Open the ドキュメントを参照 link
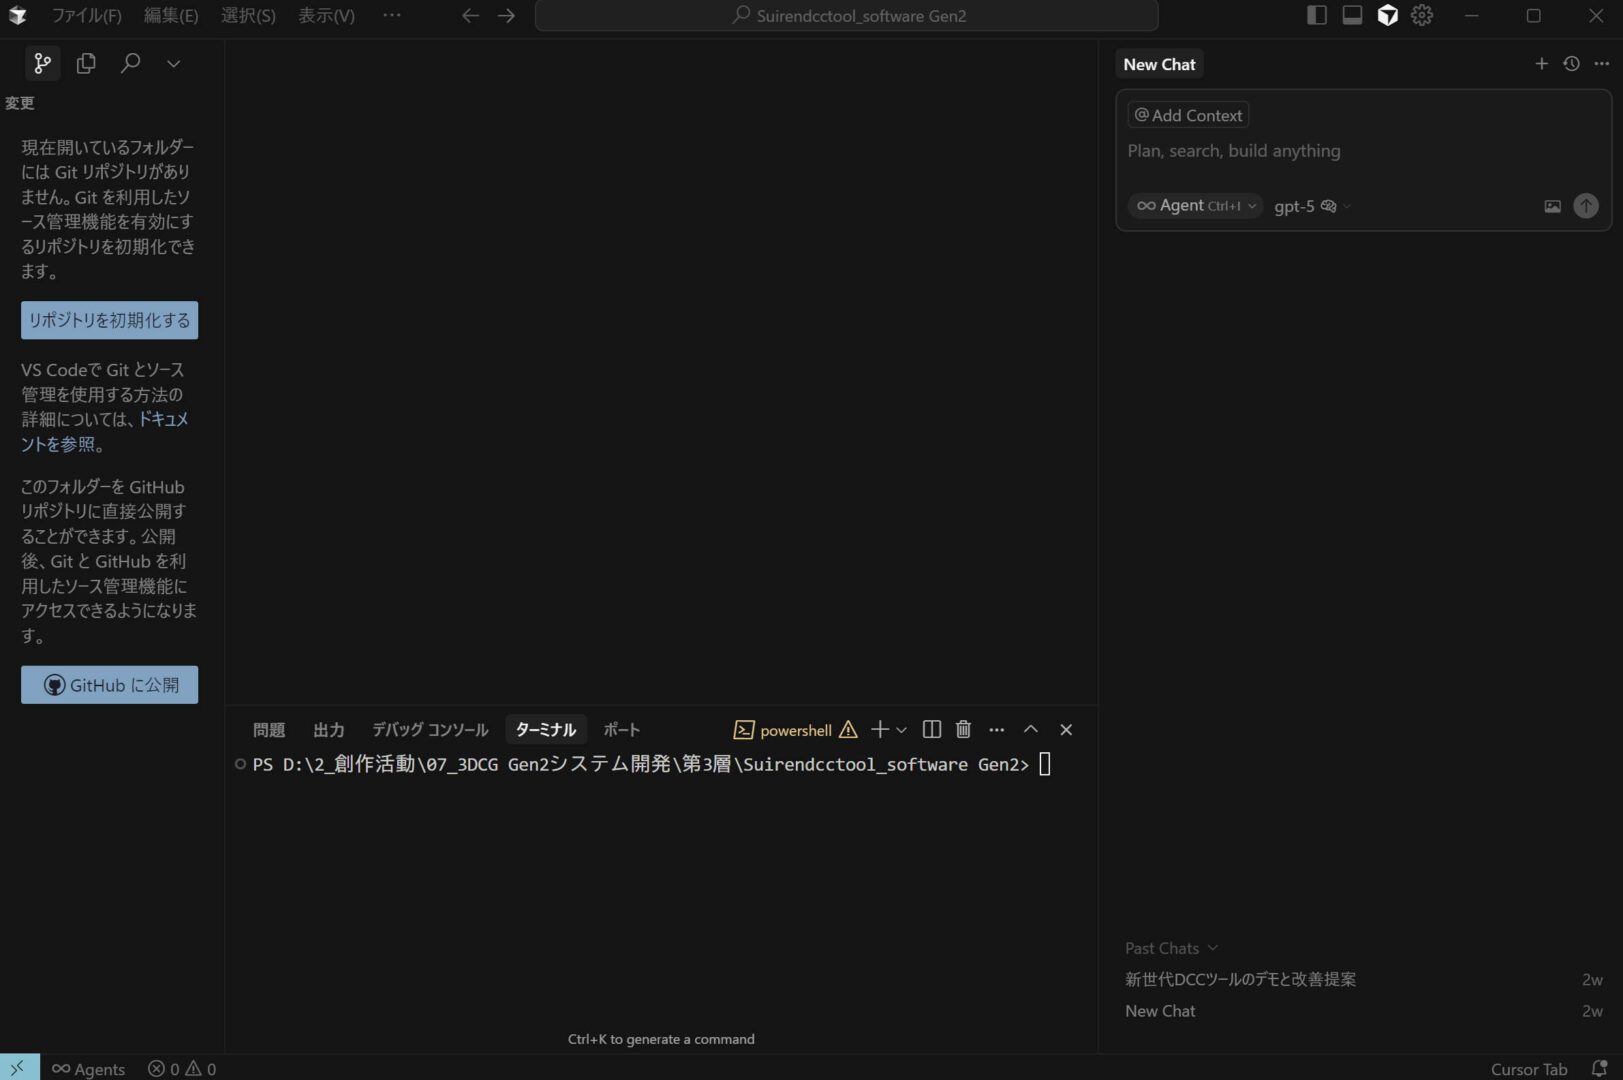Screen dimensions: 1623x1080 click(x=105, y=431)
